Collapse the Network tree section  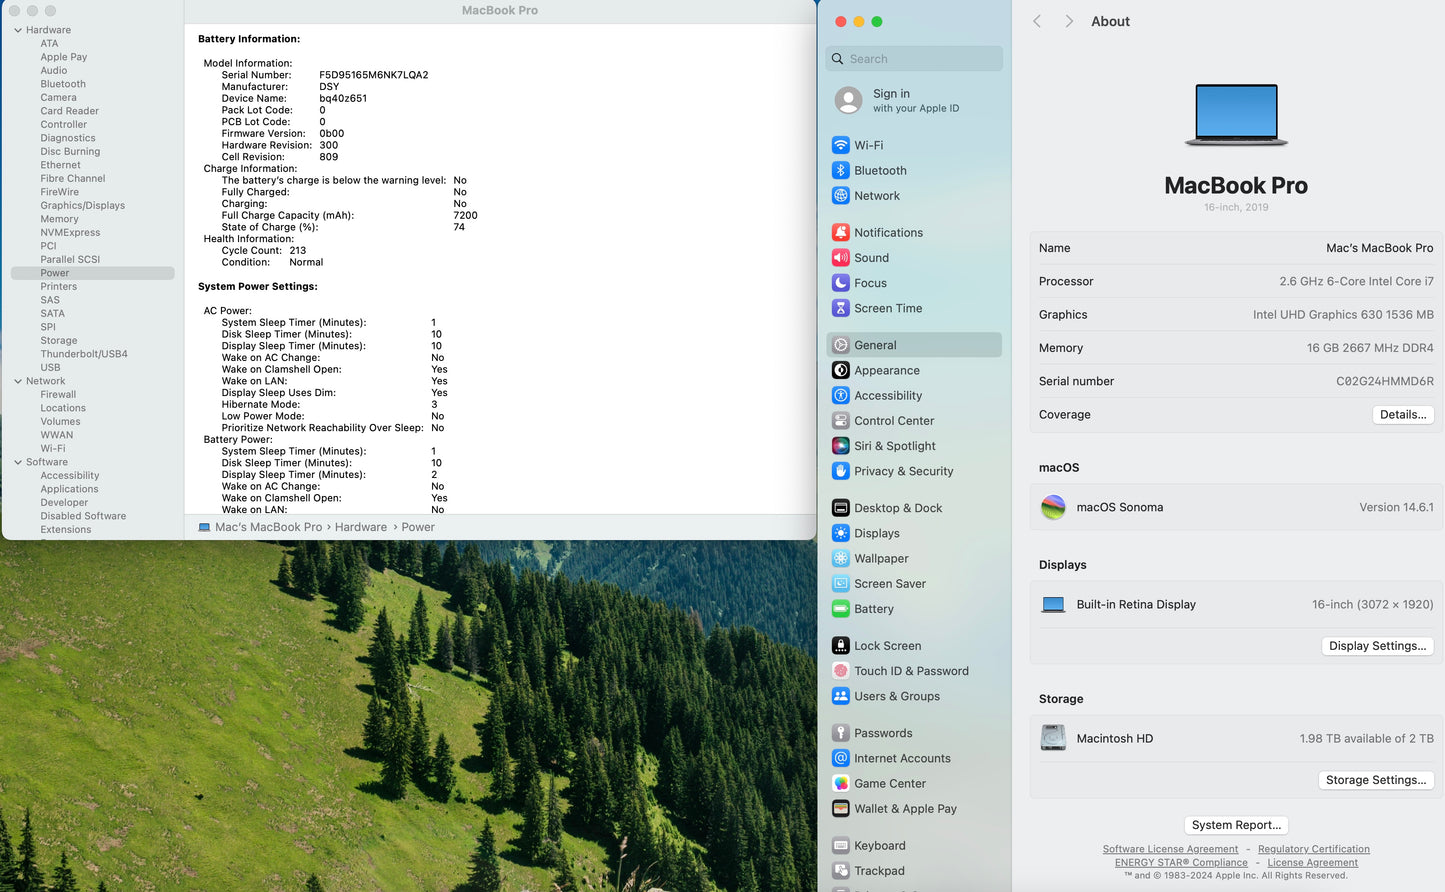tap(18, 381)
